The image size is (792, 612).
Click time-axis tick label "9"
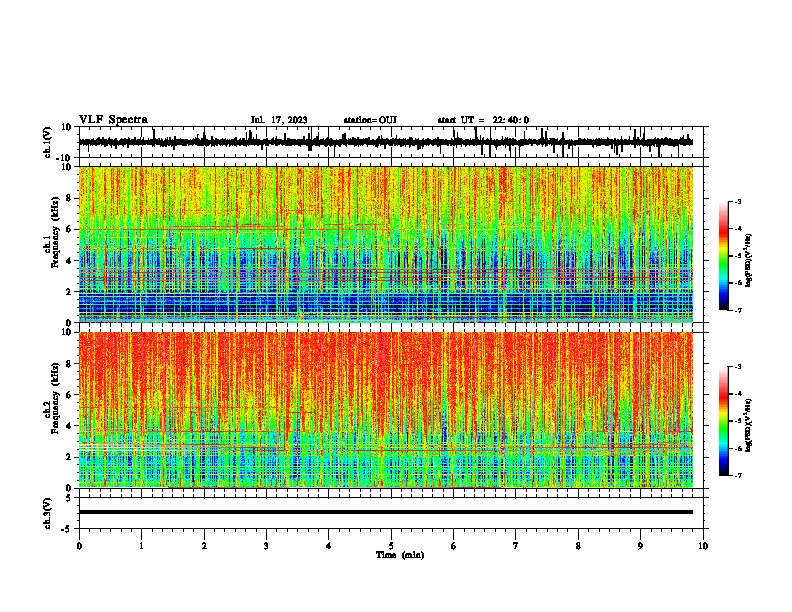coord(640,546)
